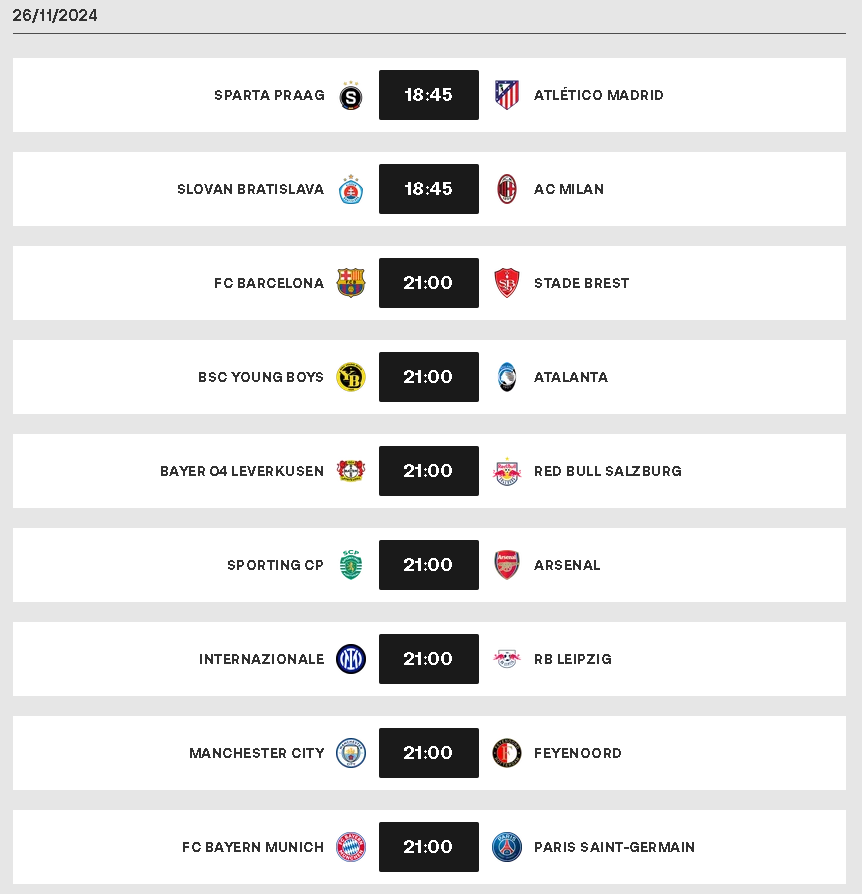862x894 pixels.
Task: Open the Slovan Bratislava team name link
Action: tap(250, 189)
